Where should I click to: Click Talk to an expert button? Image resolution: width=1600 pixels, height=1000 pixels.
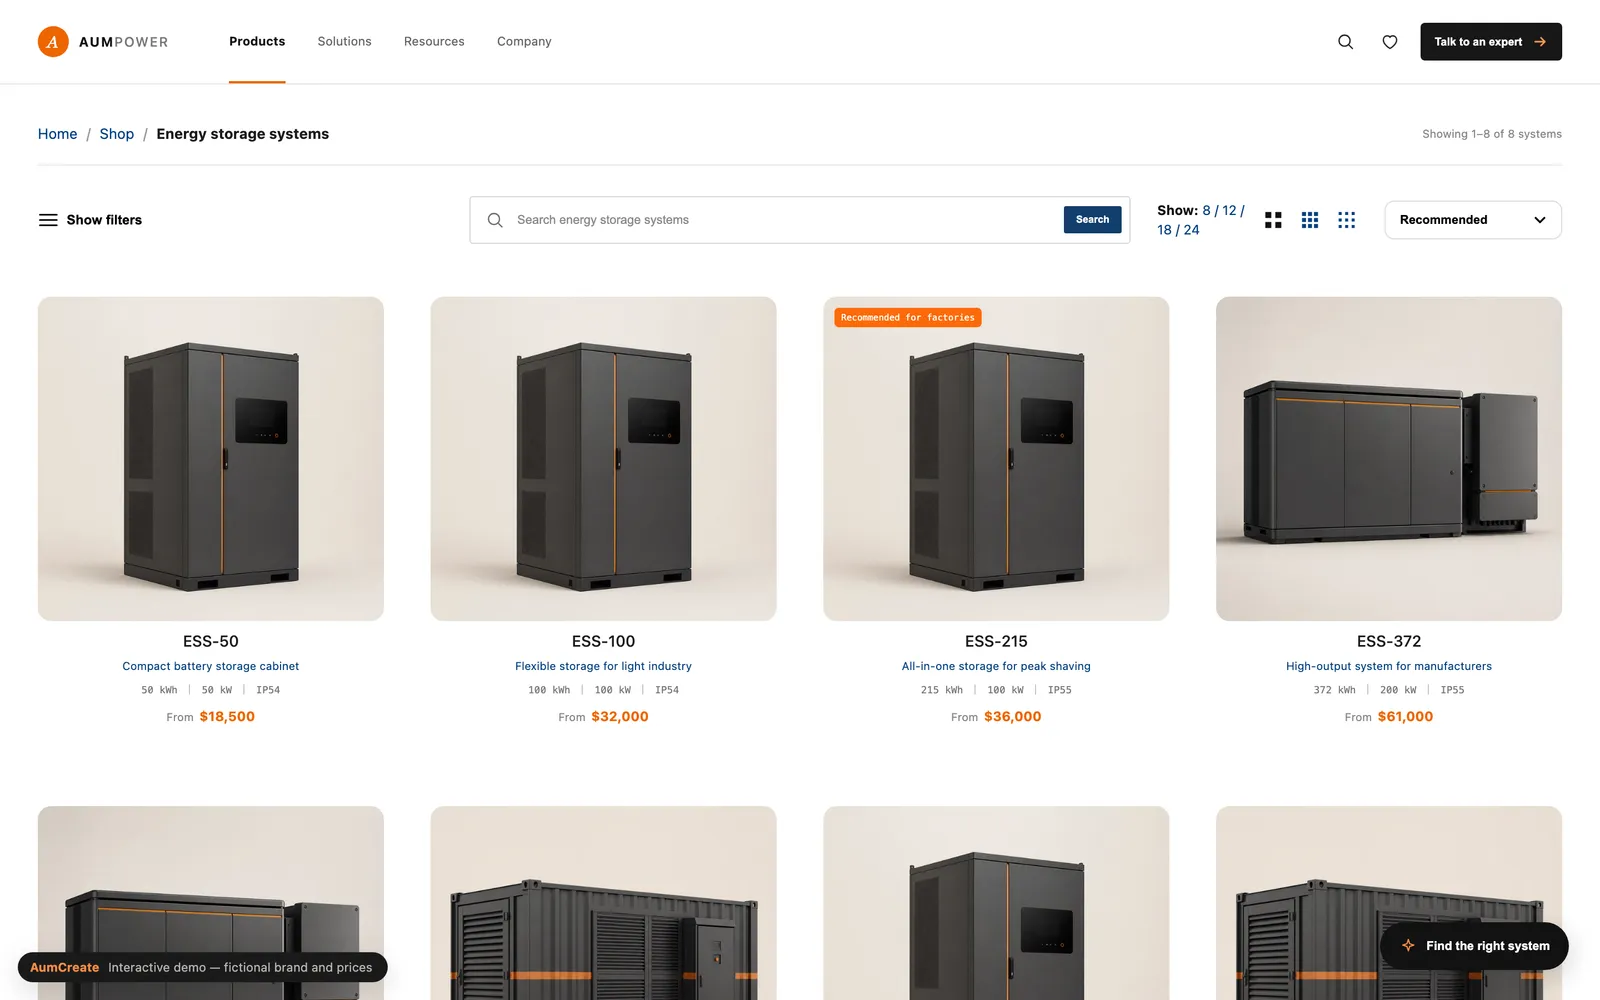click(x=1491, y=42)
